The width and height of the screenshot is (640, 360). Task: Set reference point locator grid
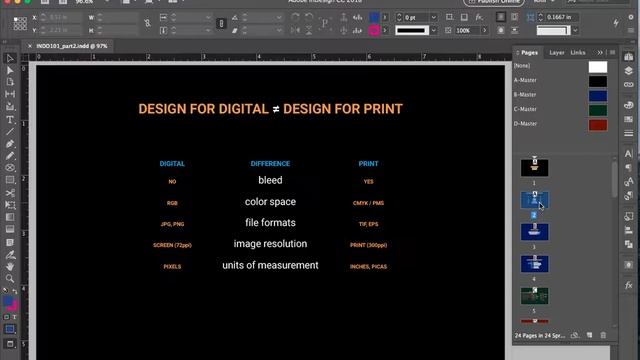point(20,24)
